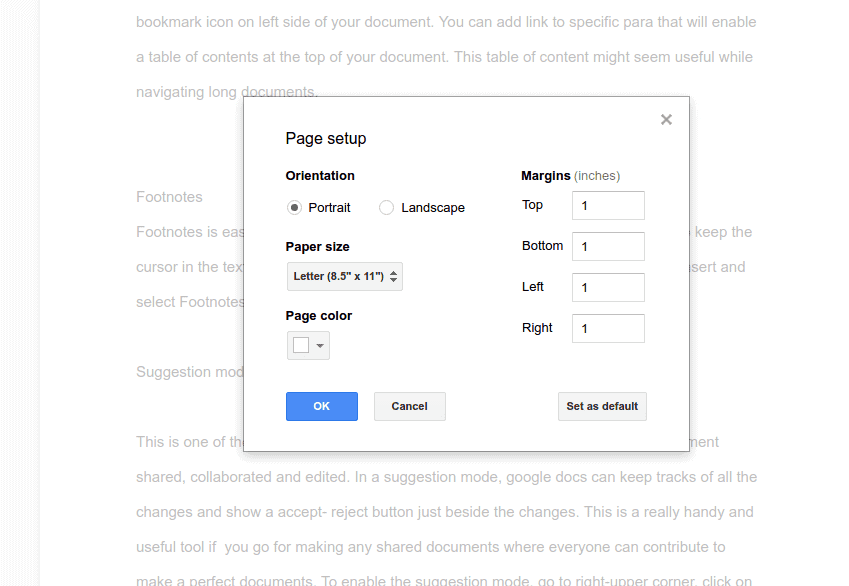The height and width of the screenshot is (586, 849).
Task: Click Set as default button
Action: point(602,406)
